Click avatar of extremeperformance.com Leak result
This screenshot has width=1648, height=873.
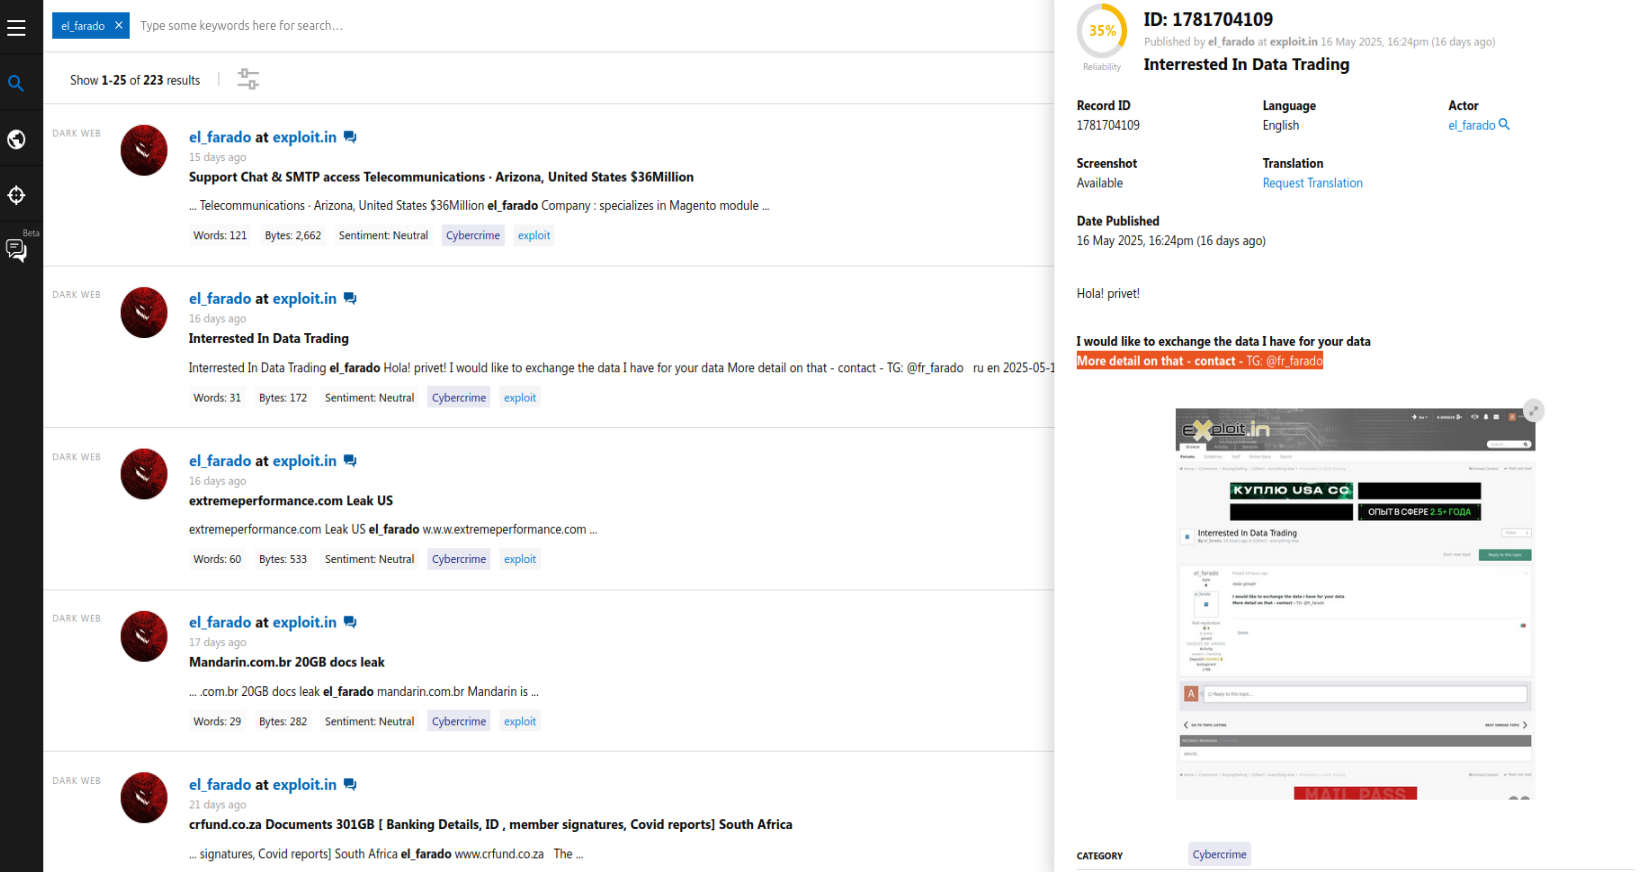(144, 474)
